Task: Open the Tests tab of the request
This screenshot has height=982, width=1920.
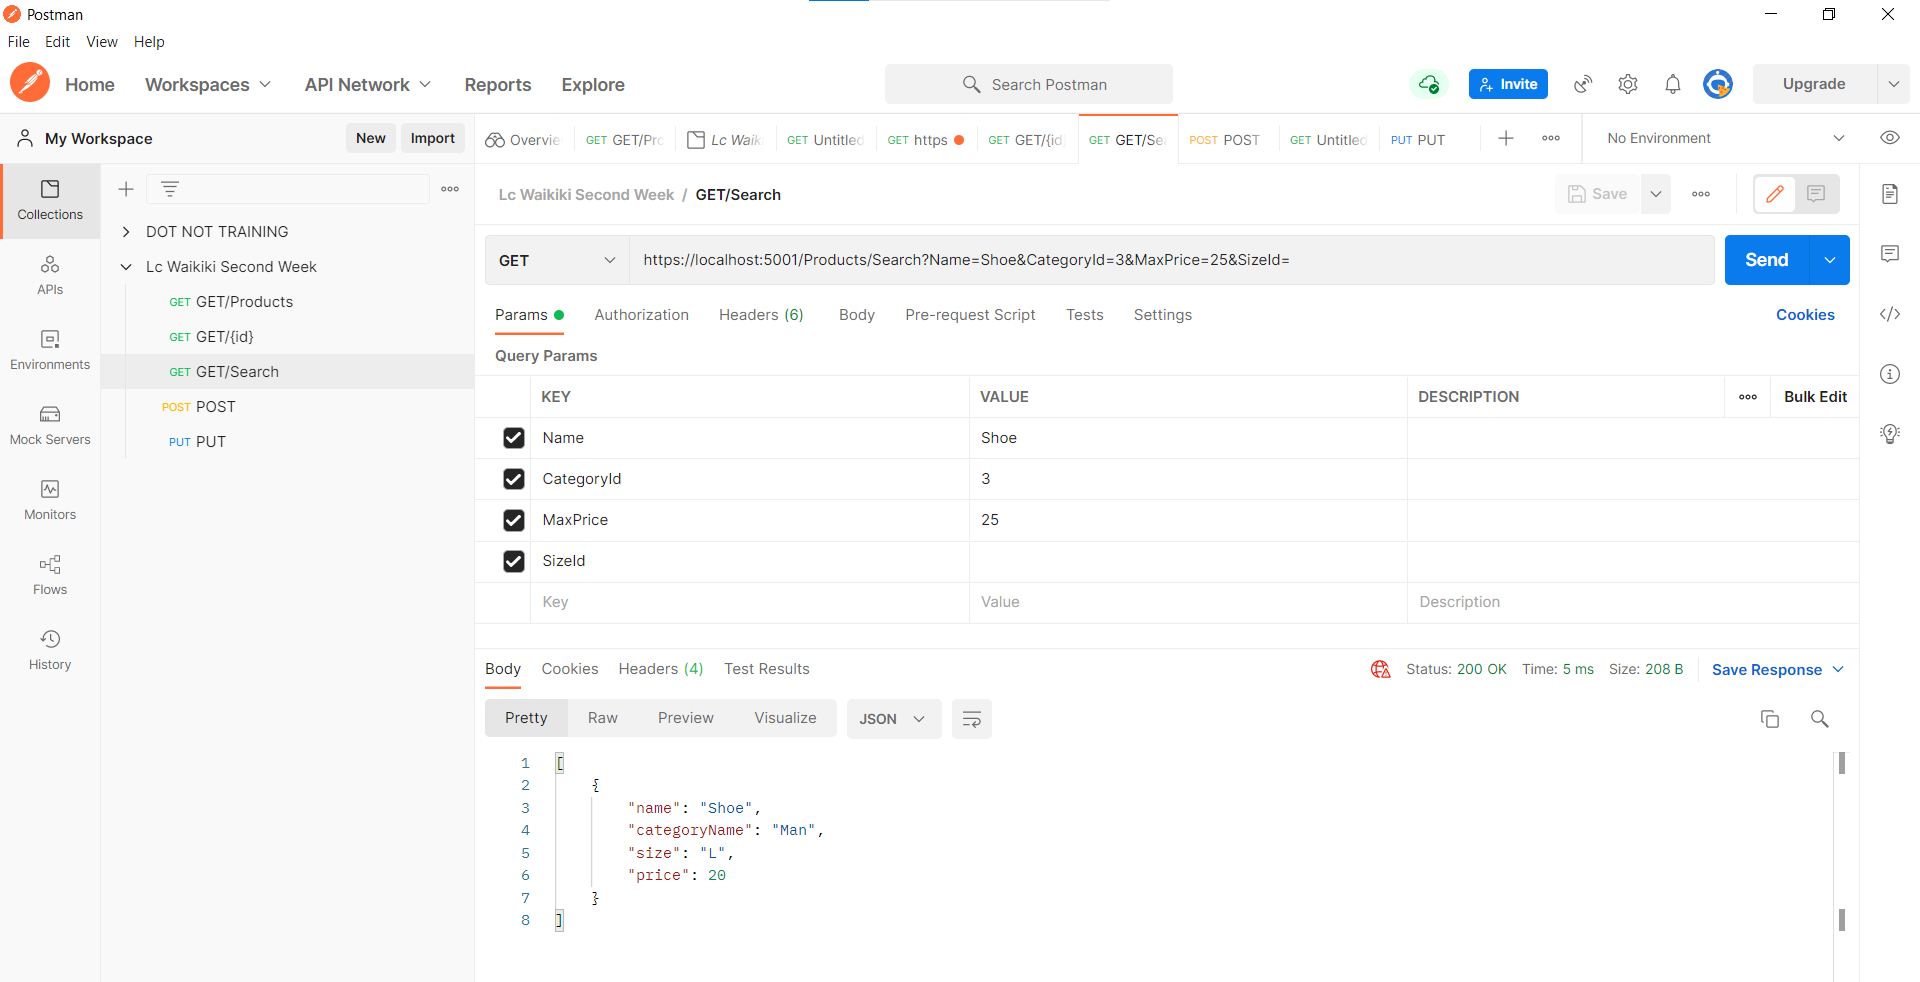Action: pos(1084,315)
